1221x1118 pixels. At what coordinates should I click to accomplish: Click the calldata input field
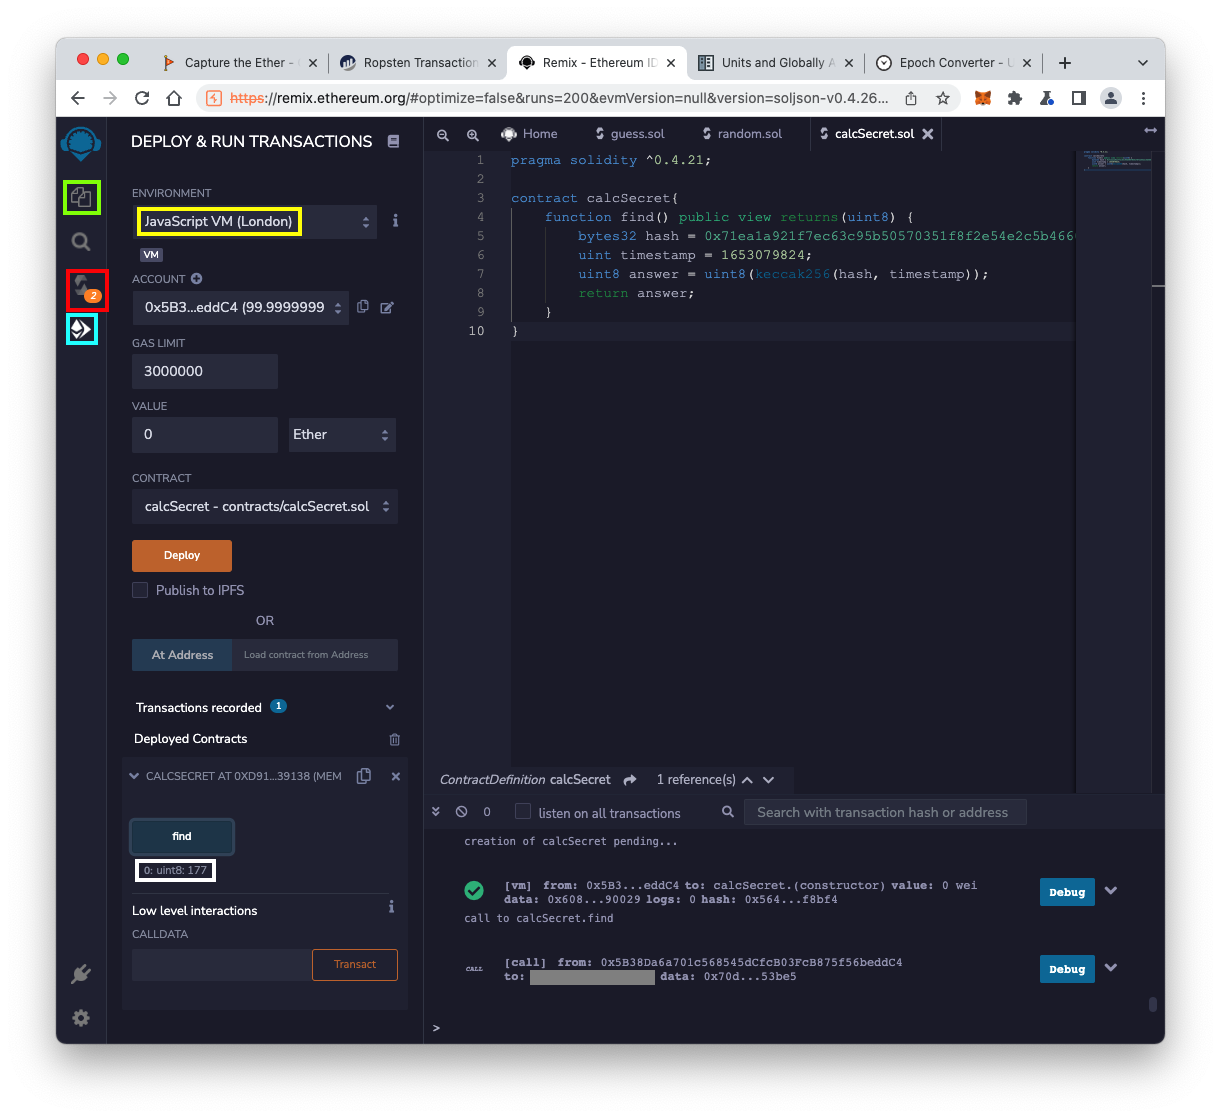(x=222, y=965)
